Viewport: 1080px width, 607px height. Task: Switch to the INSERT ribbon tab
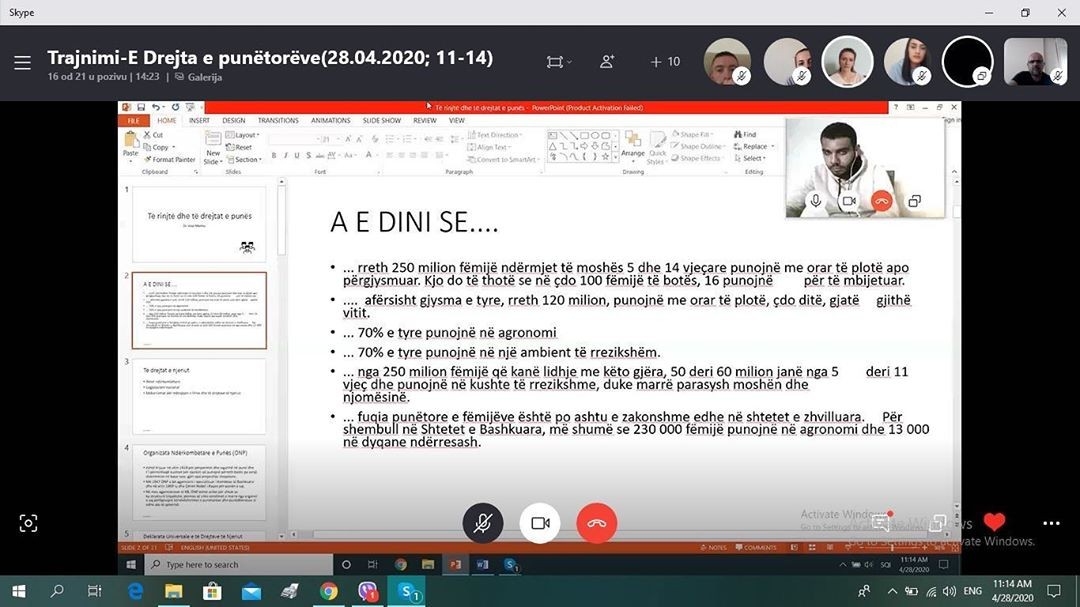(x=198, y=120)
